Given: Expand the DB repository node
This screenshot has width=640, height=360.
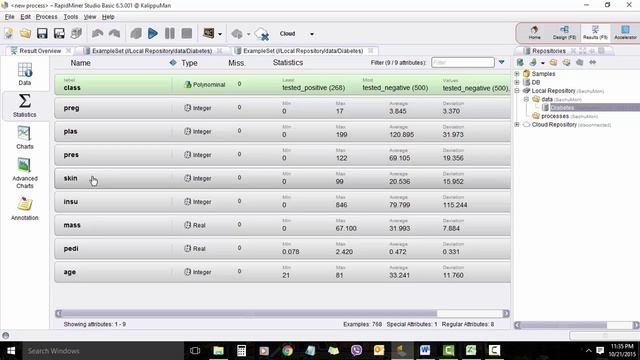Looking at the screenshot, I should pos(517,82).
